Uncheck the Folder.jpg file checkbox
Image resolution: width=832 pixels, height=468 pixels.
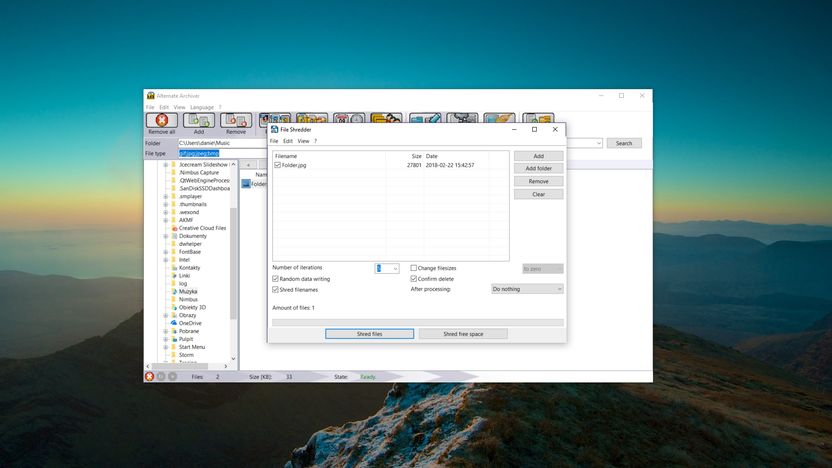point(277,165)
